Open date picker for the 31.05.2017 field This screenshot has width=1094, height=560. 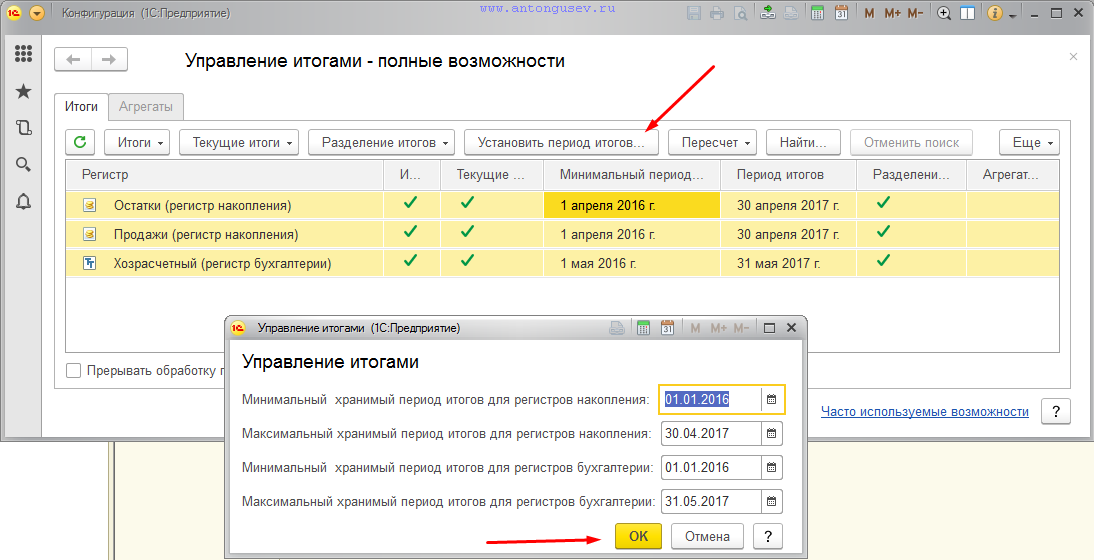pos(772,501)
